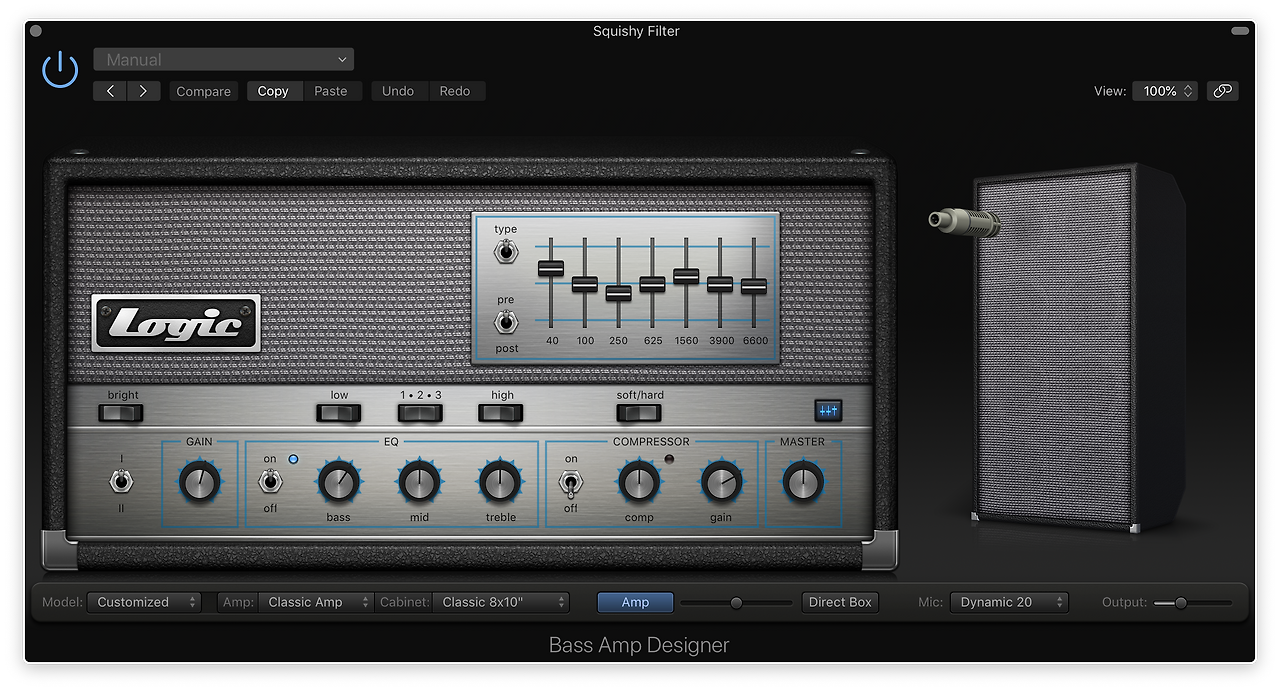This screenshot has height=691, width=1280.
Task: Select the Amp signal button
Action: pyautogui.click(x=635, y=602)
